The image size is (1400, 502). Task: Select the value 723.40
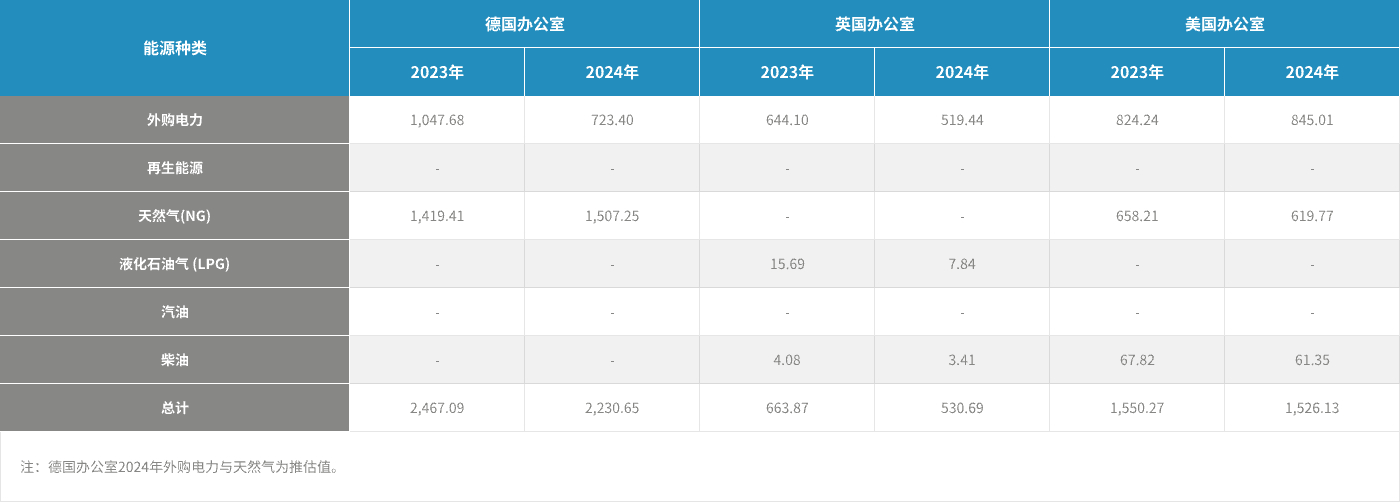click(612, 120)
